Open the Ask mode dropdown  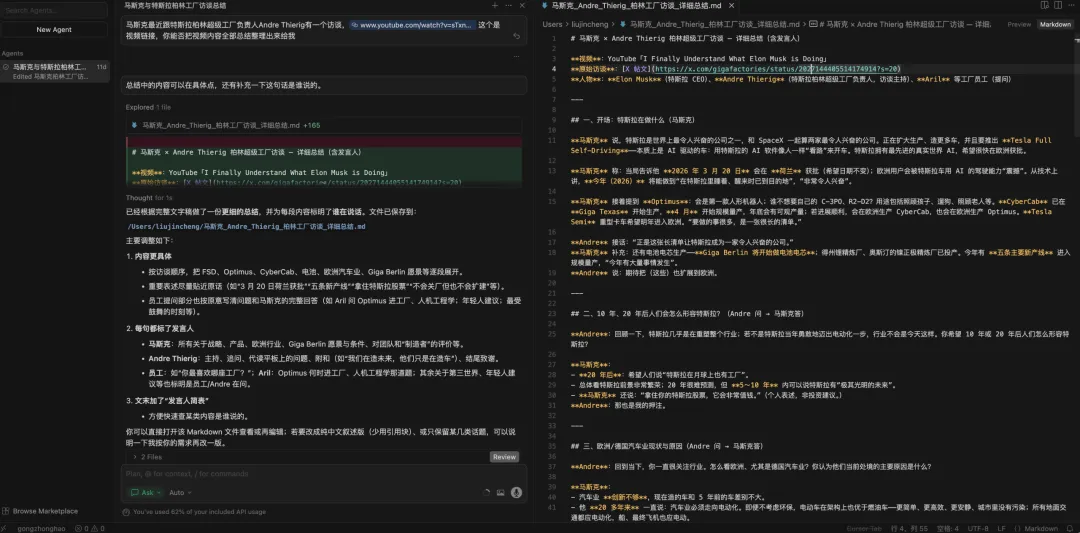point(146,492)
